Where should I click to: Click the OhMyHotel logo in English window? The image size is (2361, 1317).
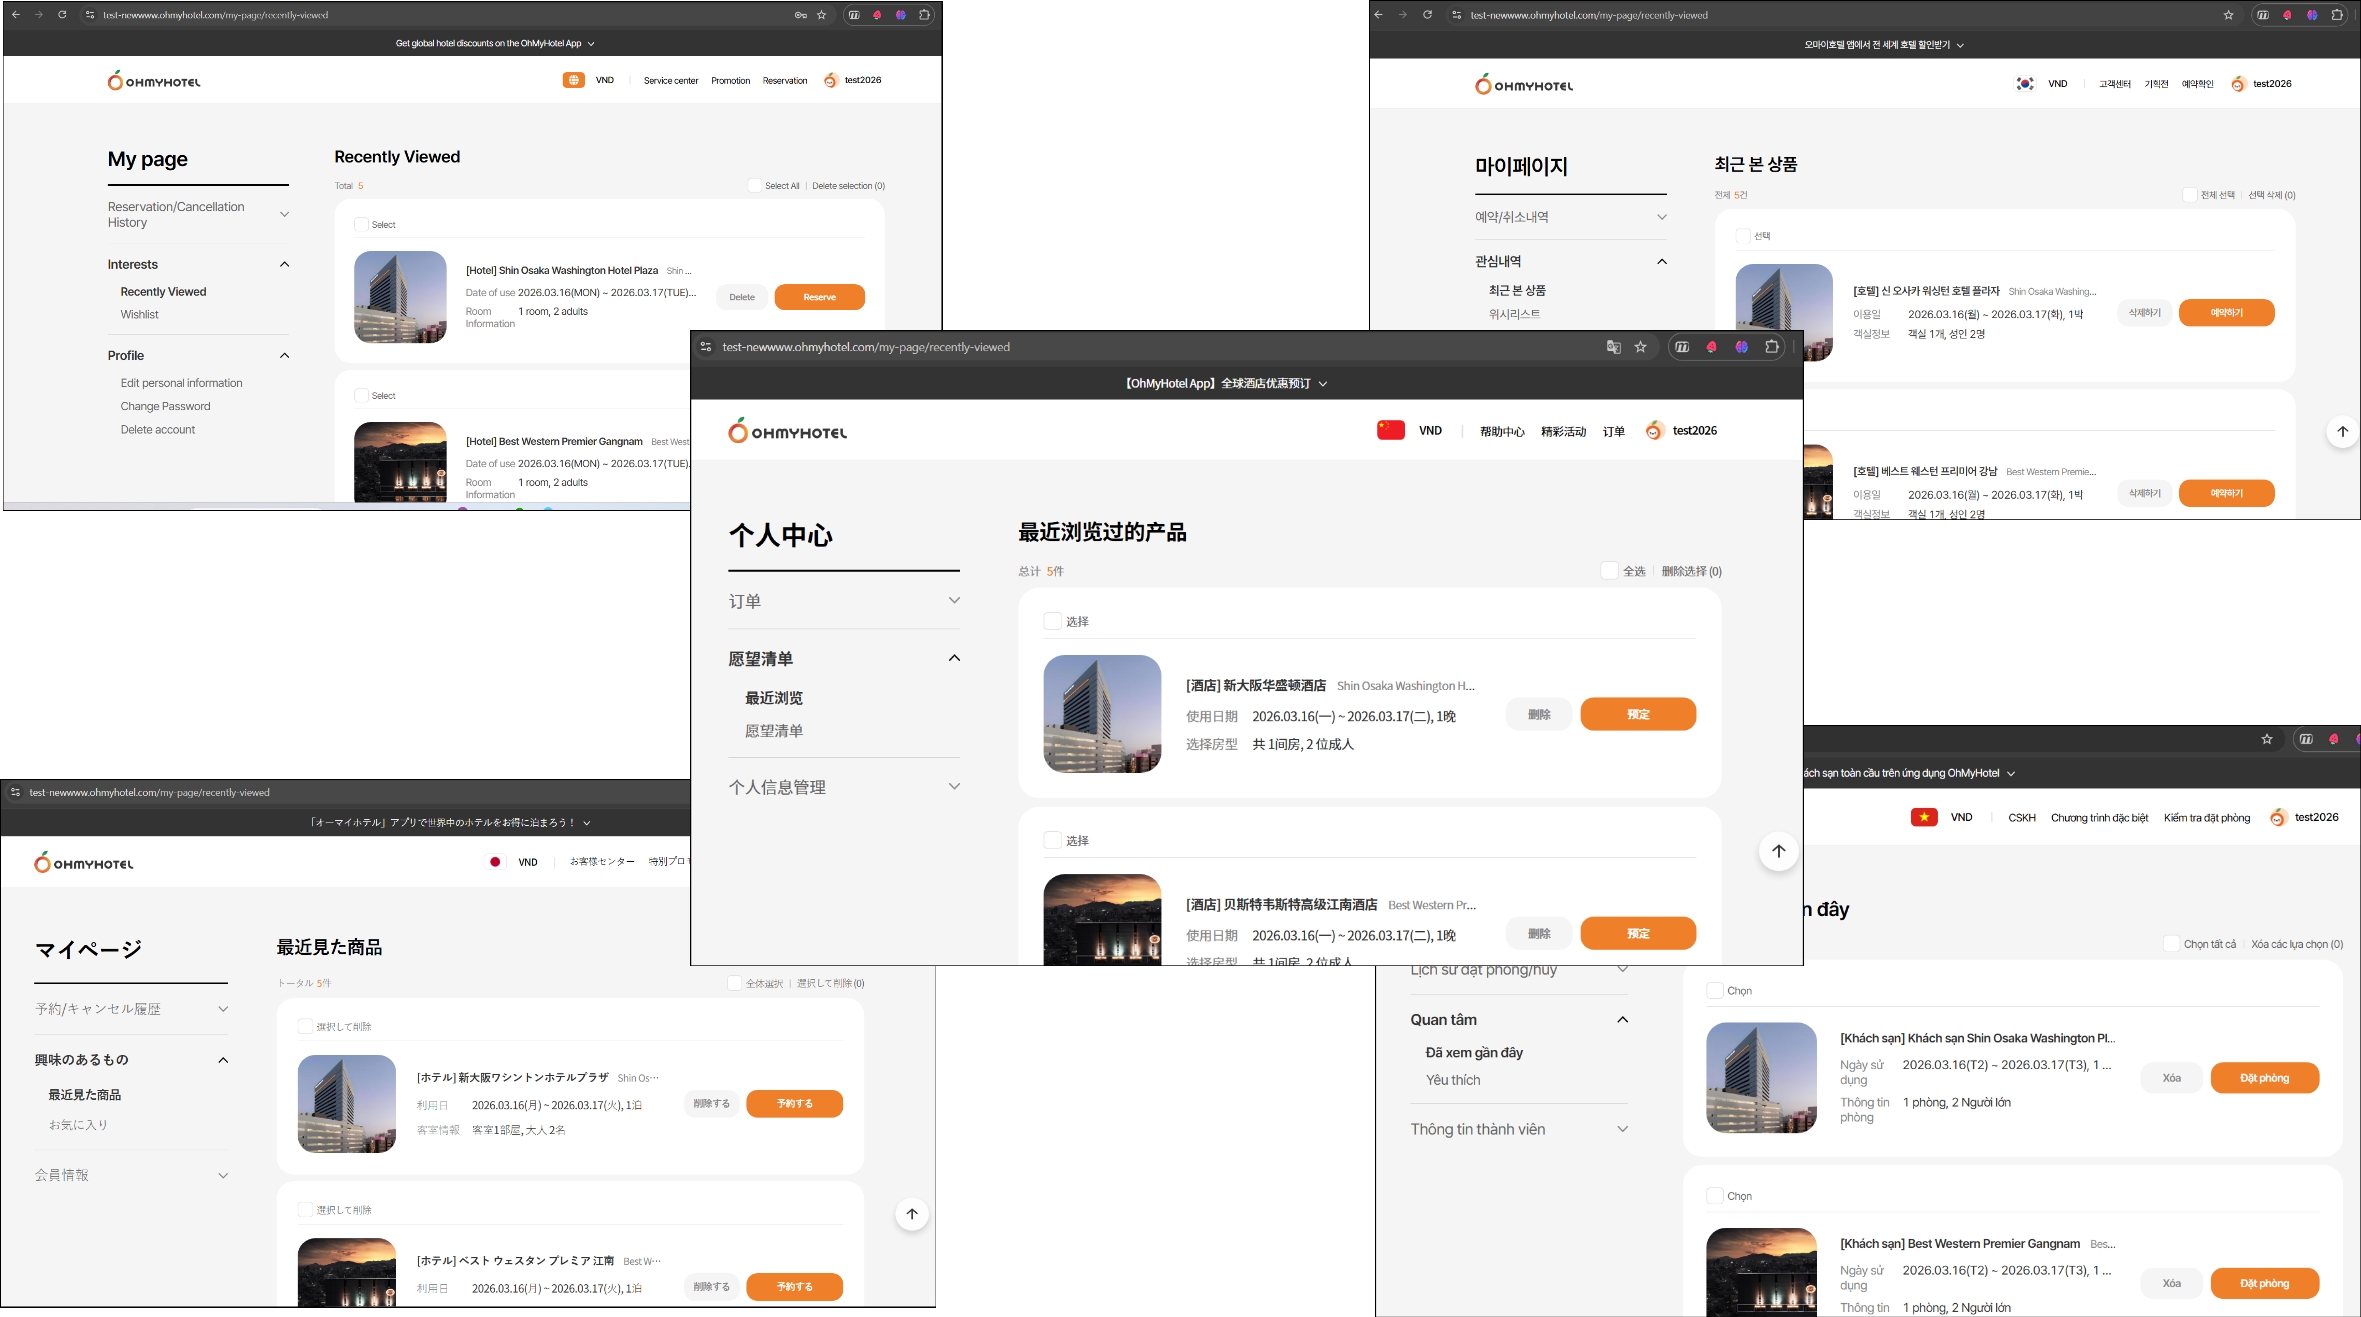tap(154, 81)
